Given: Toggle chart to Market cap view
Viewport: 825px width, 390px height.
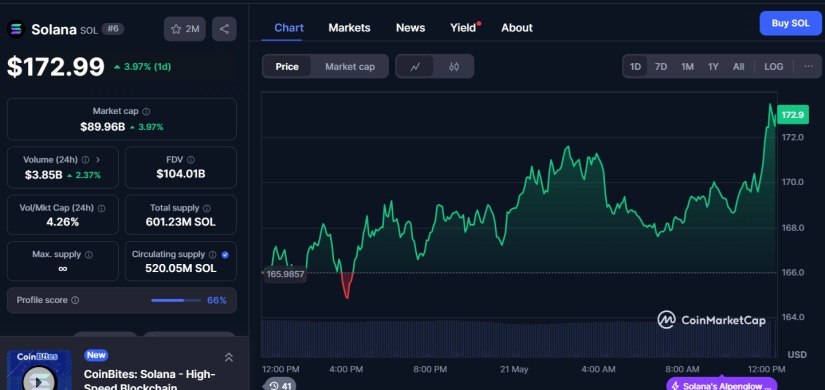Looking at the screenshot, I should (x=350, y=67).
